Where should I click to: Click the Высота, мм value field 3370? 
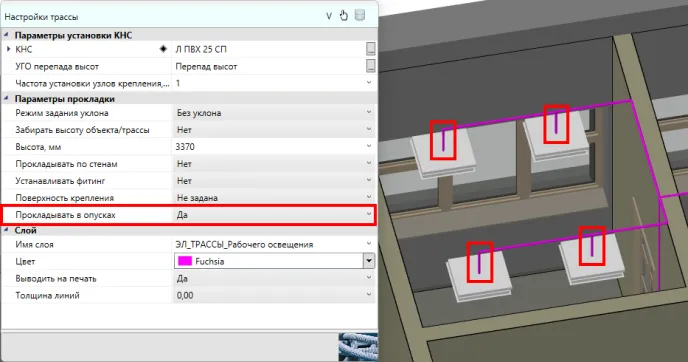[x=274, y=147]
